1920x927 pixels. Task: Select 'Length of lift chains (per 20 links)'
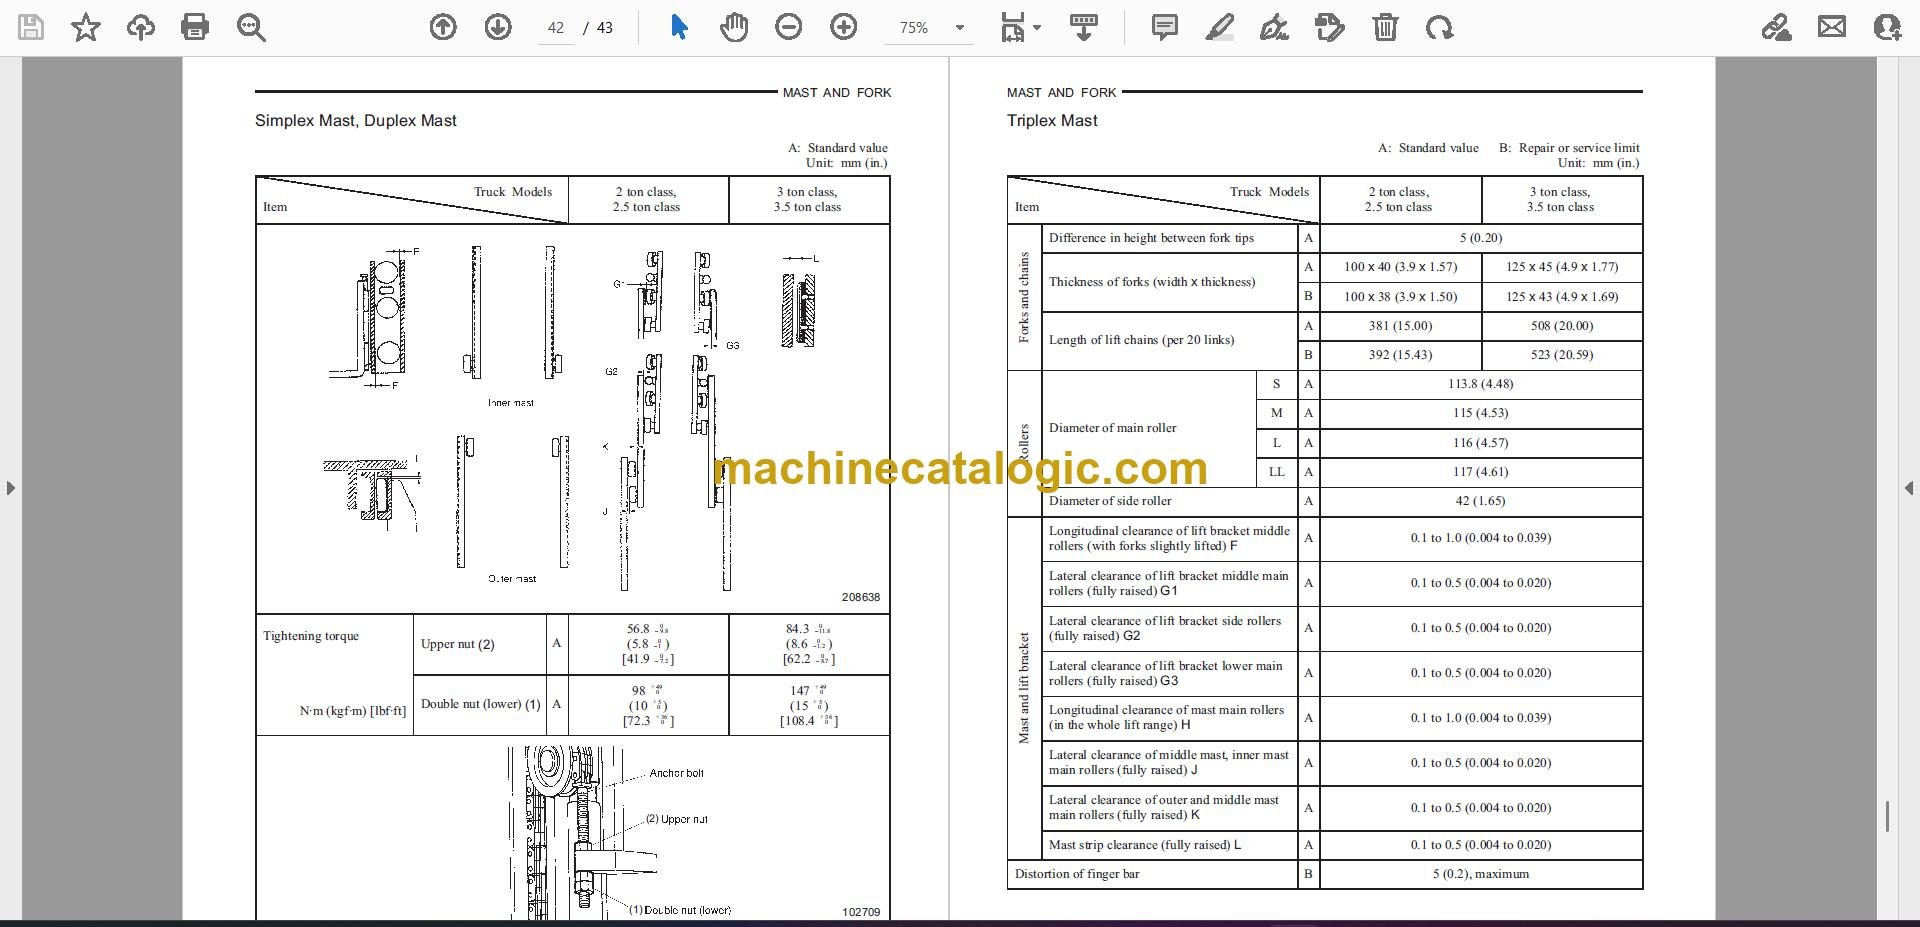[x=1142, y=340]
